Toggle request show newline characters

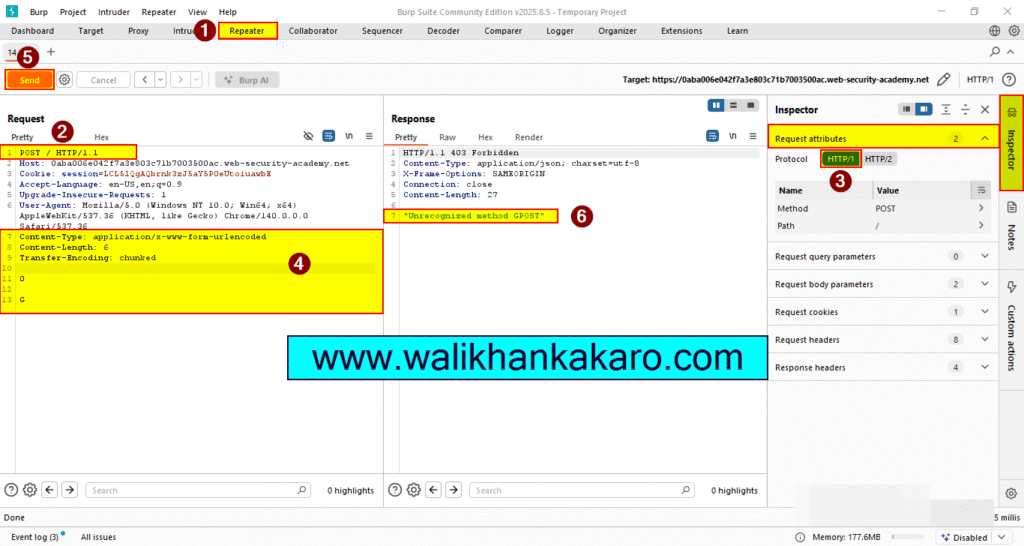pos(349,136)
